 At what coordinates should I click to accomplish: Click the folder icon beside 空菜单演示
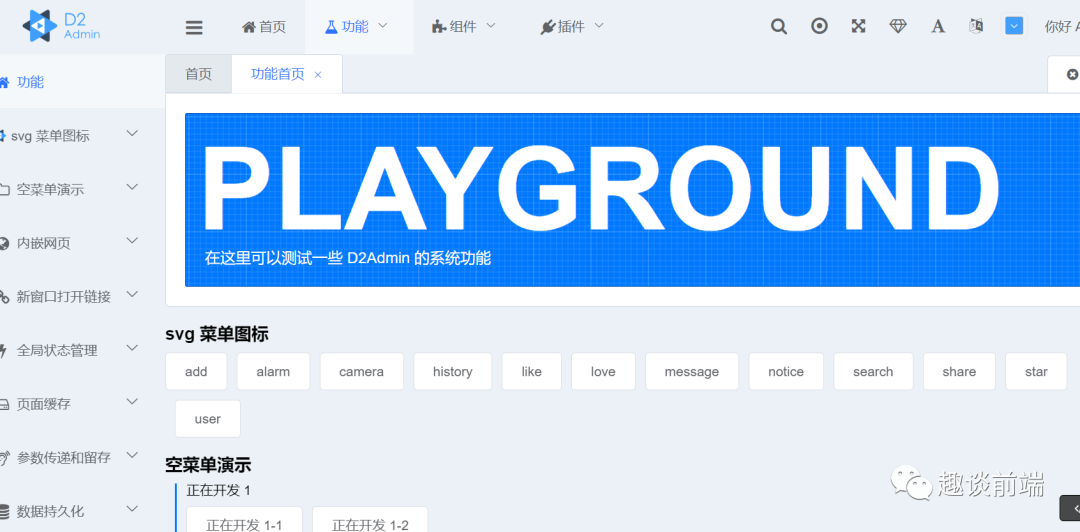tap(4, 190)
